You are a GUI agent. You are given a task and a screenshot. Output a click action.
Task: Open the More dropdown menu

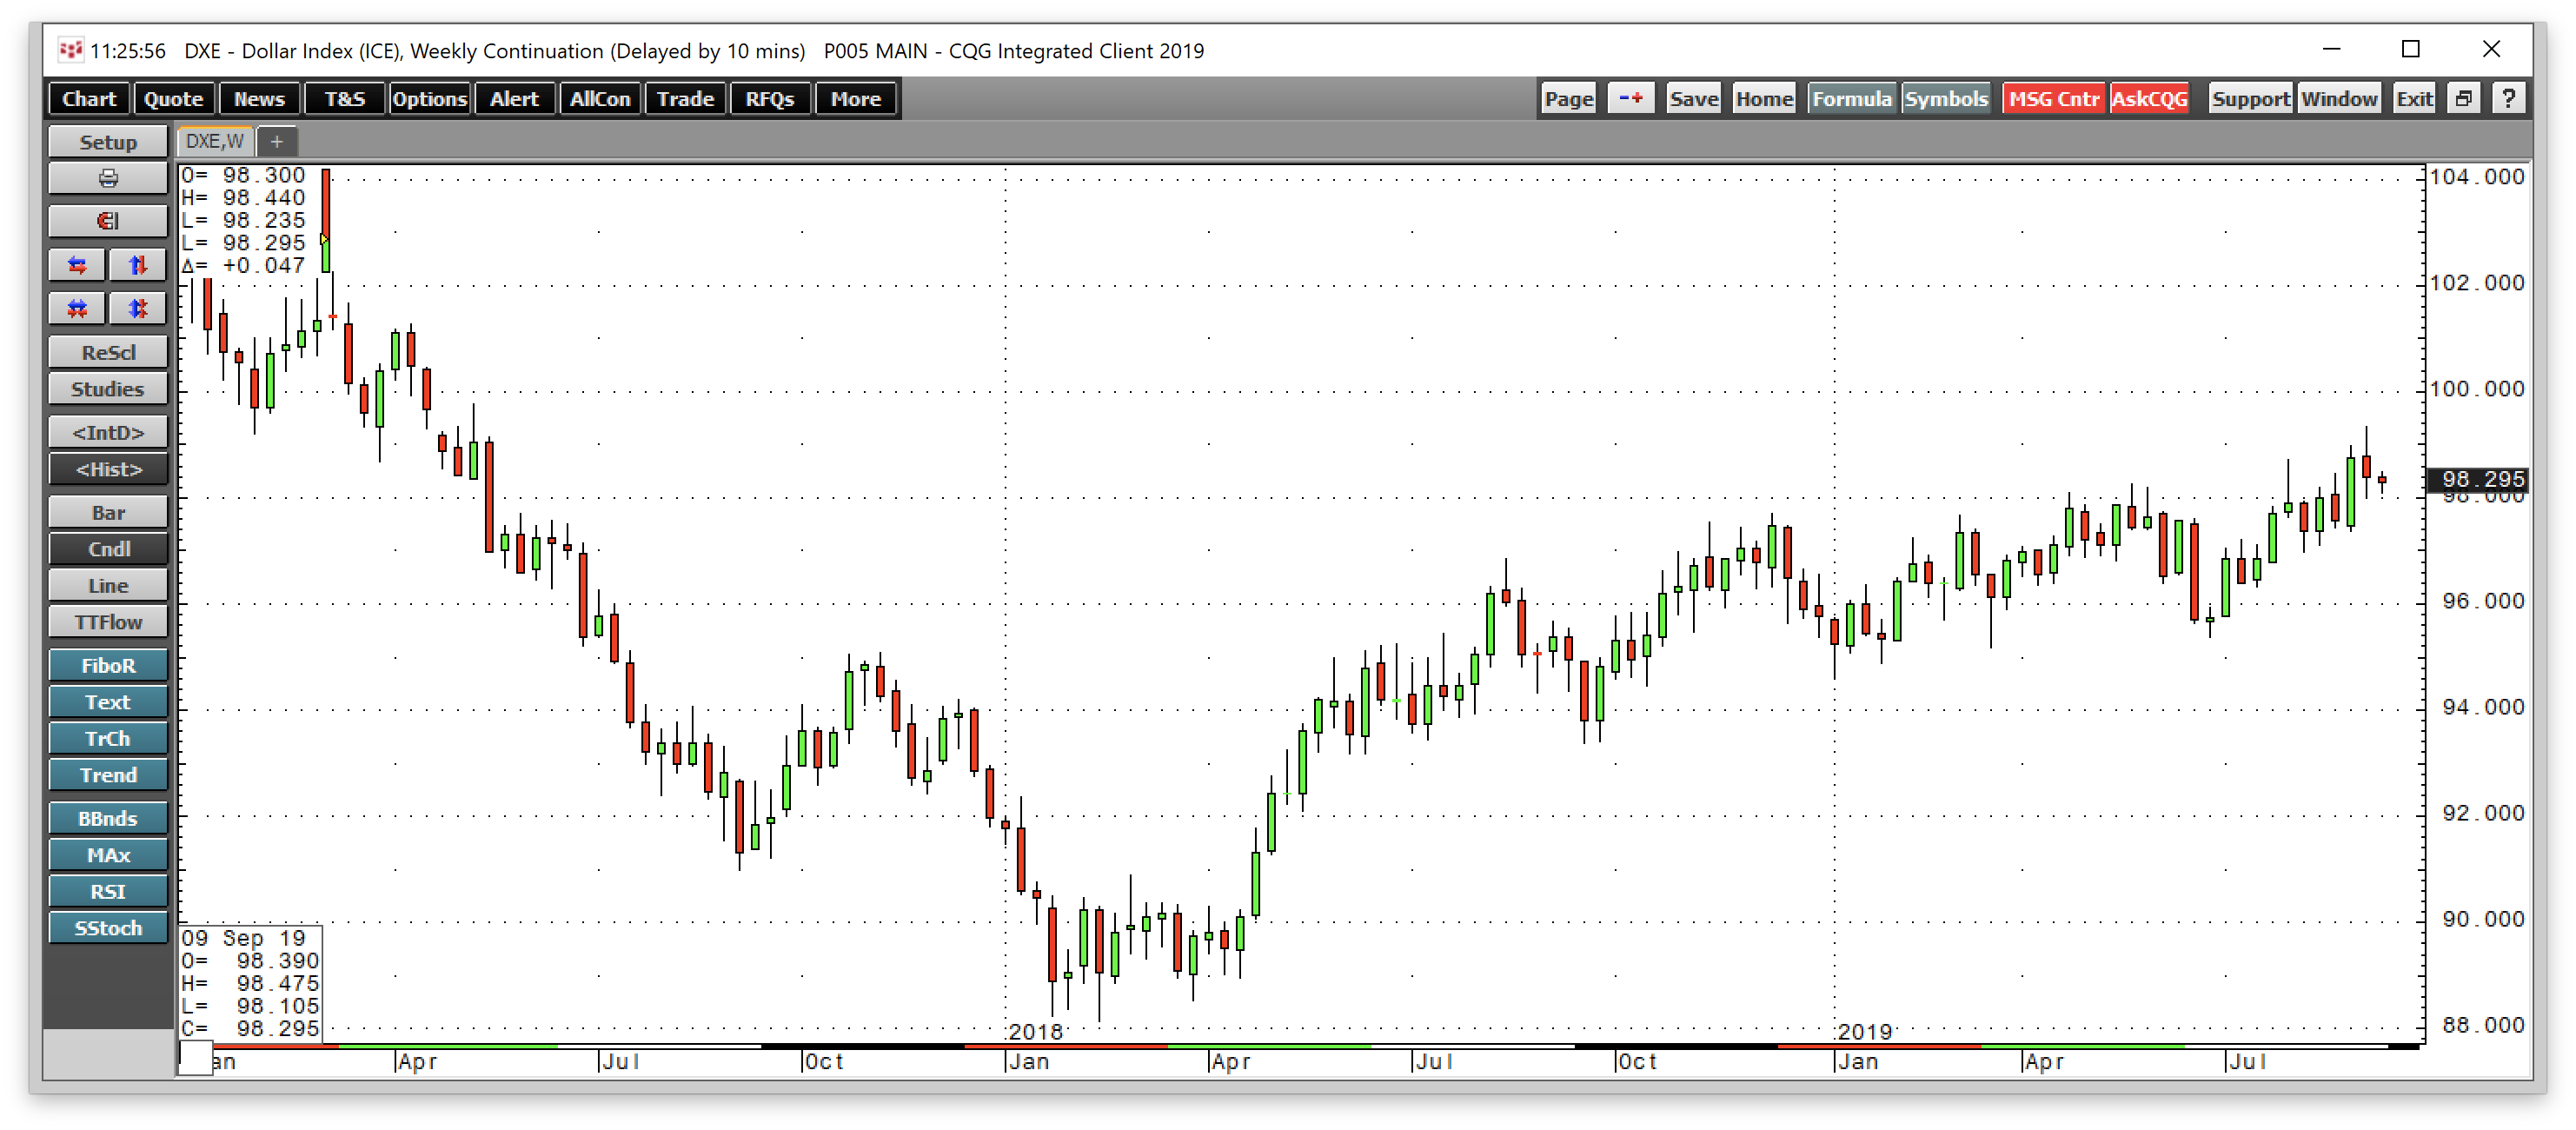[856, 99]
